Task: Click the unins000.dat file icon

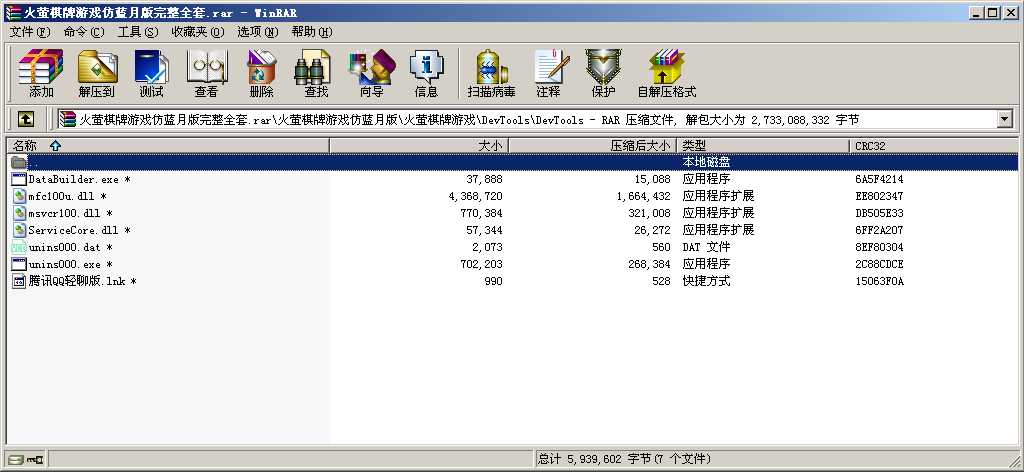Action: (x=19, y=247)
